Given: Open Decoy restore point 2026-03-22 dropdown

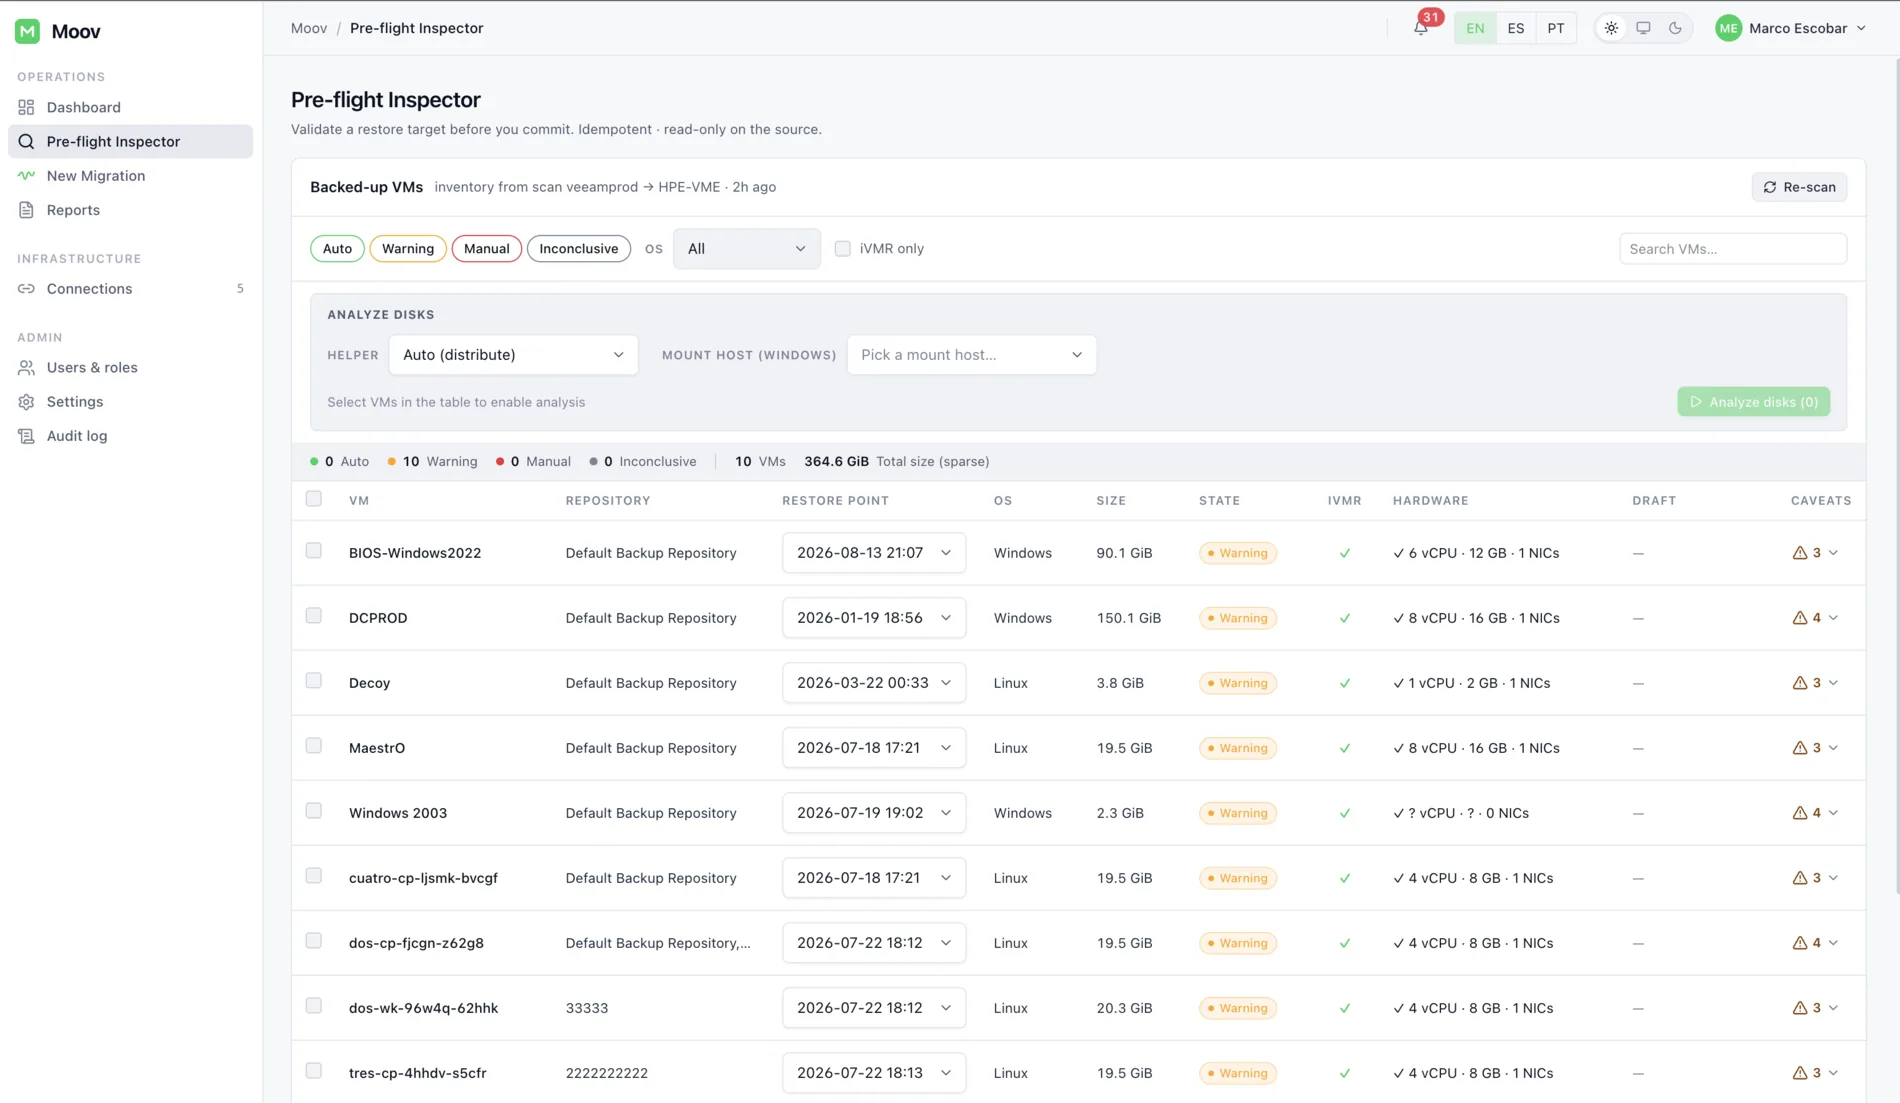Looking at the screenshot, I should point(873,683).
